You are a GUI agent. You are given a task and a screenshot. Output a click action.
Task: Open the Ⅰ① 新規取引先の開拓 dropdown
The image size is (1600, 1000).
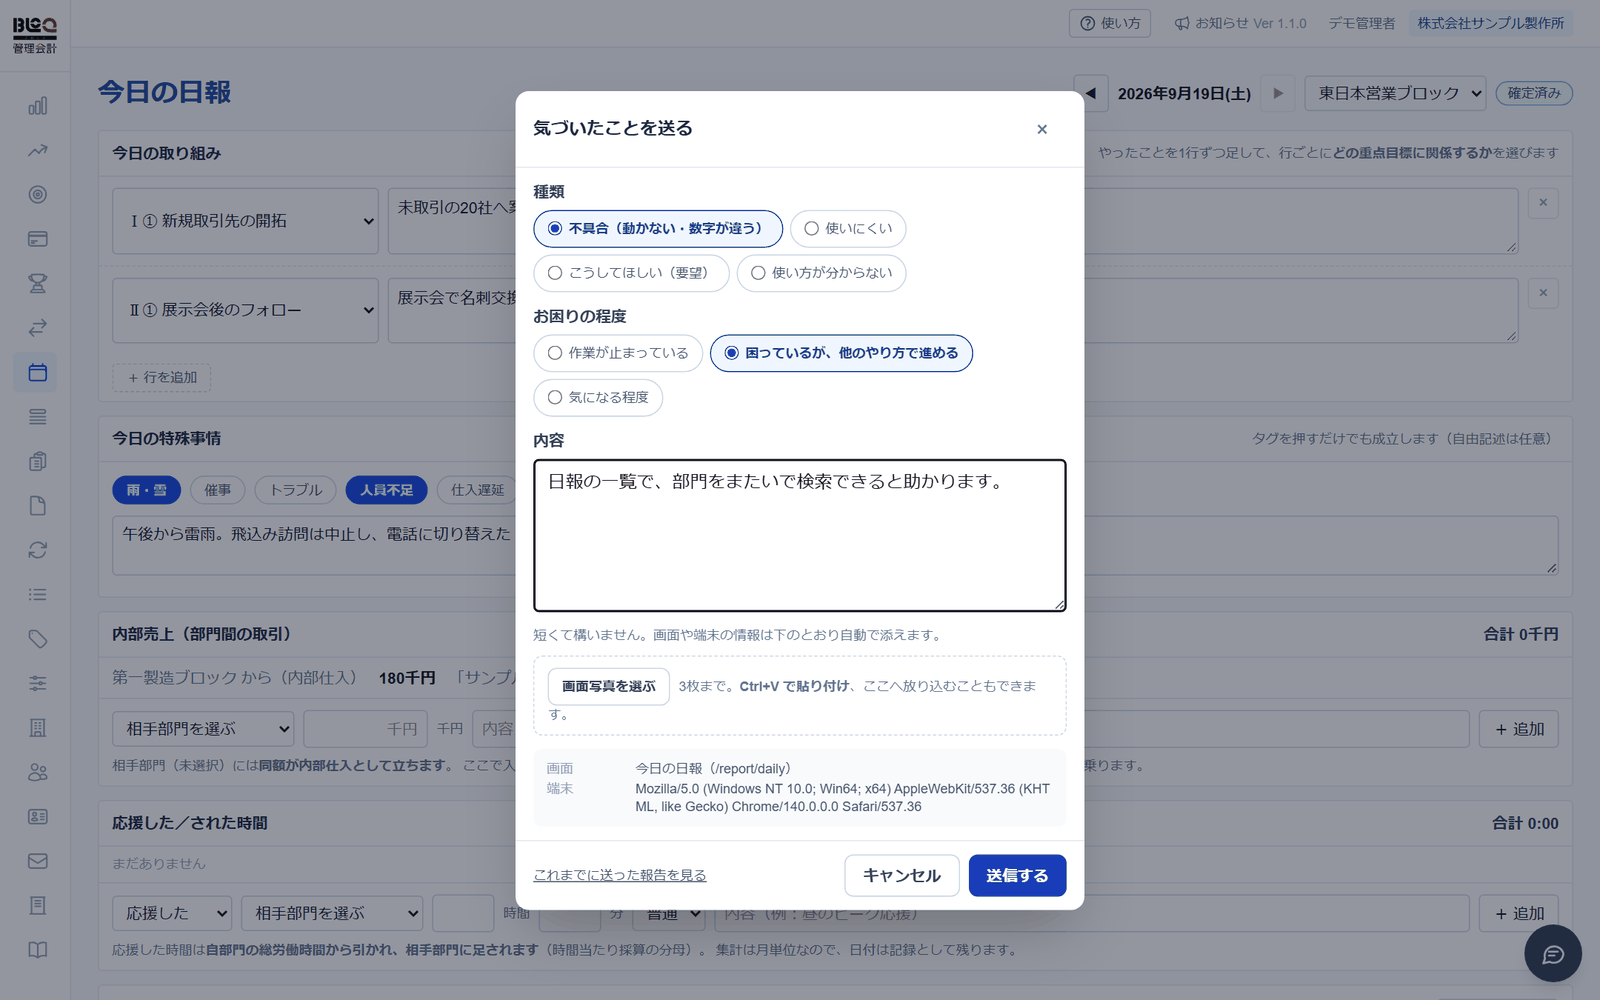click(246, 221)
